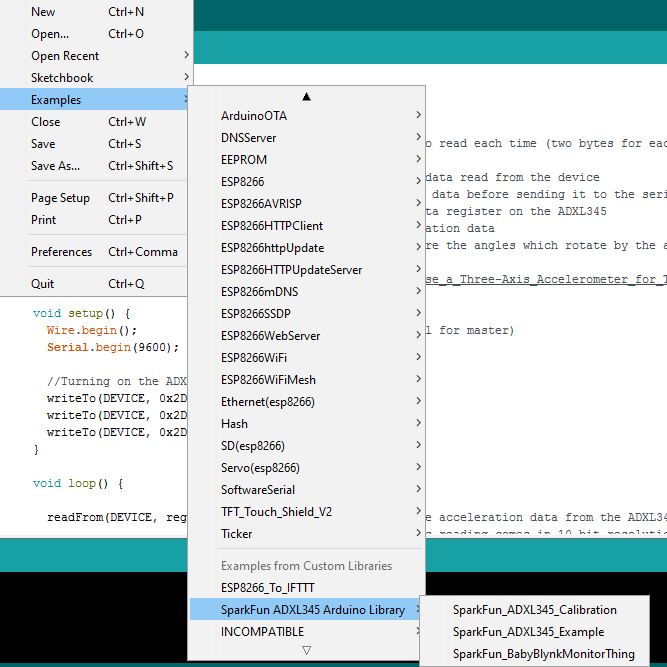
Task: Open SD(esp8266) examples
Action: pos(306,446)
